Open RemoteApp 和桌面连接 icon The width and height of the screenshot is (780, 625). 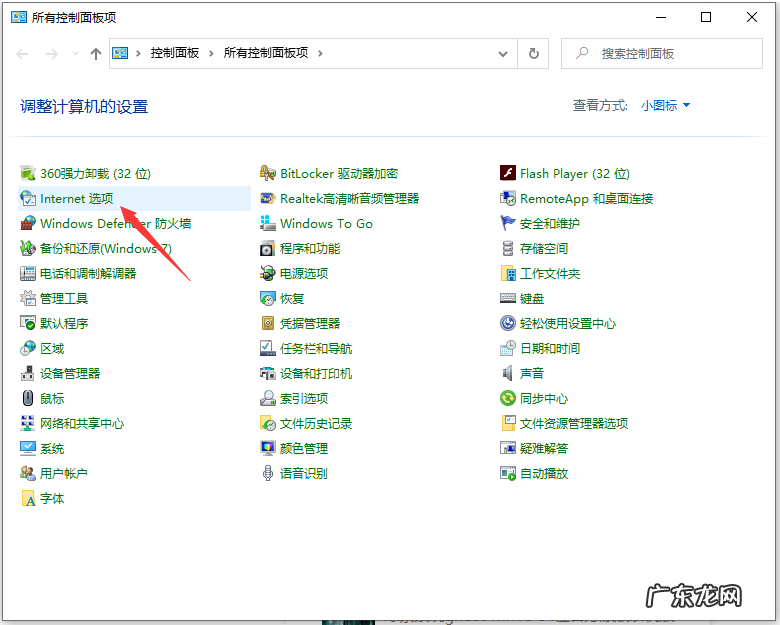[507, 199]
